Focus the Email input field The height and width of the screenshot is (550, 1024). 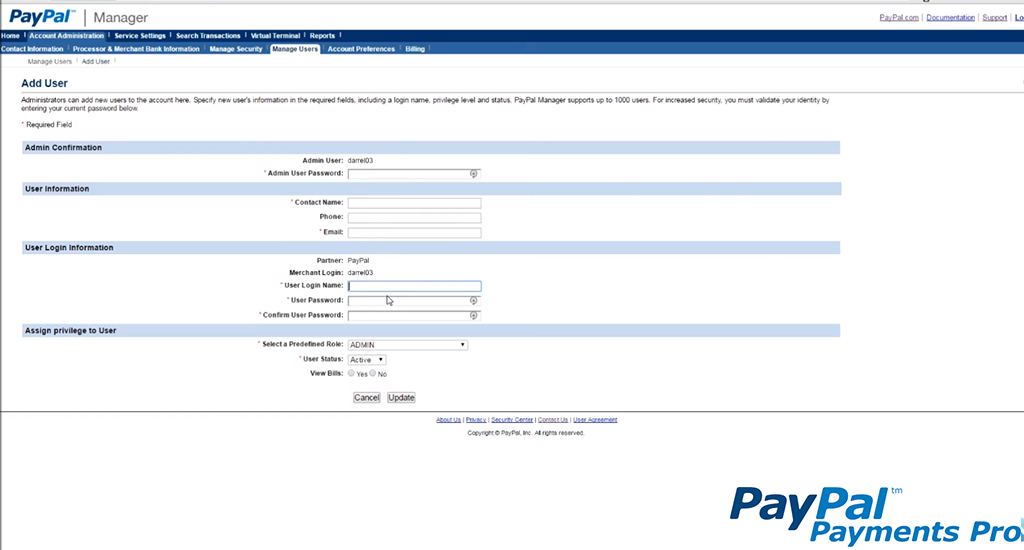(x=414, y=233)
